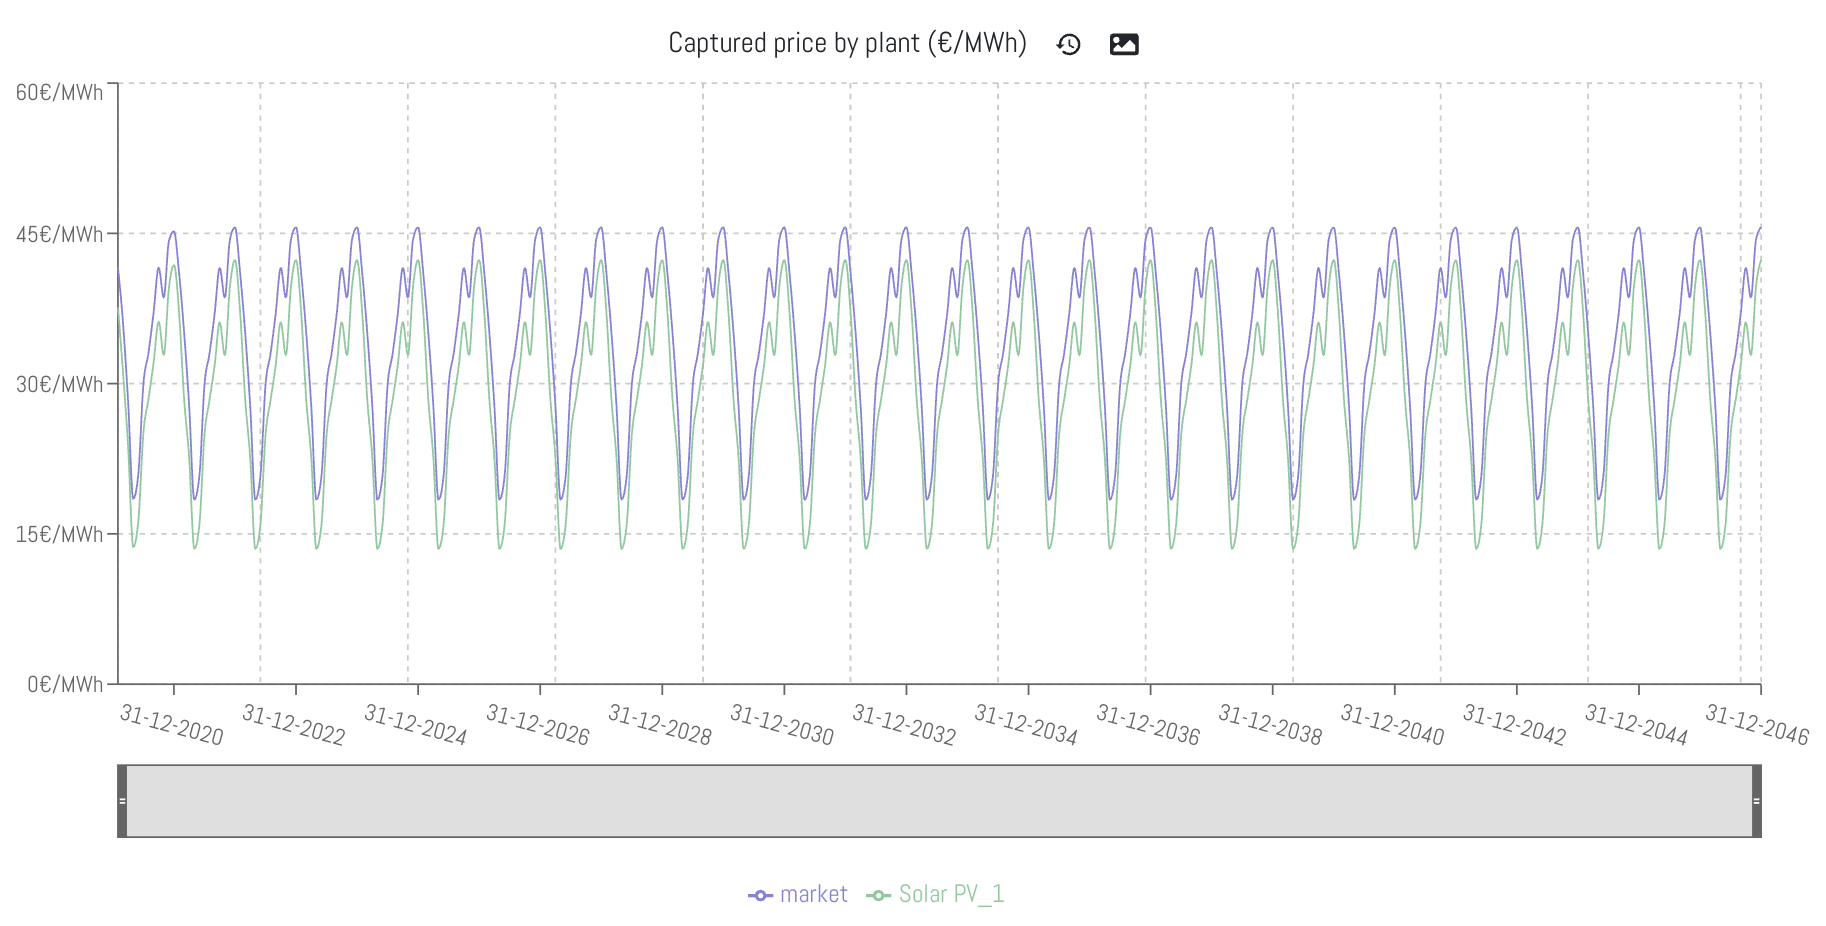The width and height of the screenshot is (1826, 926).
Task: Click the 45€/MWh y-axis label
Action: [59, 234]
